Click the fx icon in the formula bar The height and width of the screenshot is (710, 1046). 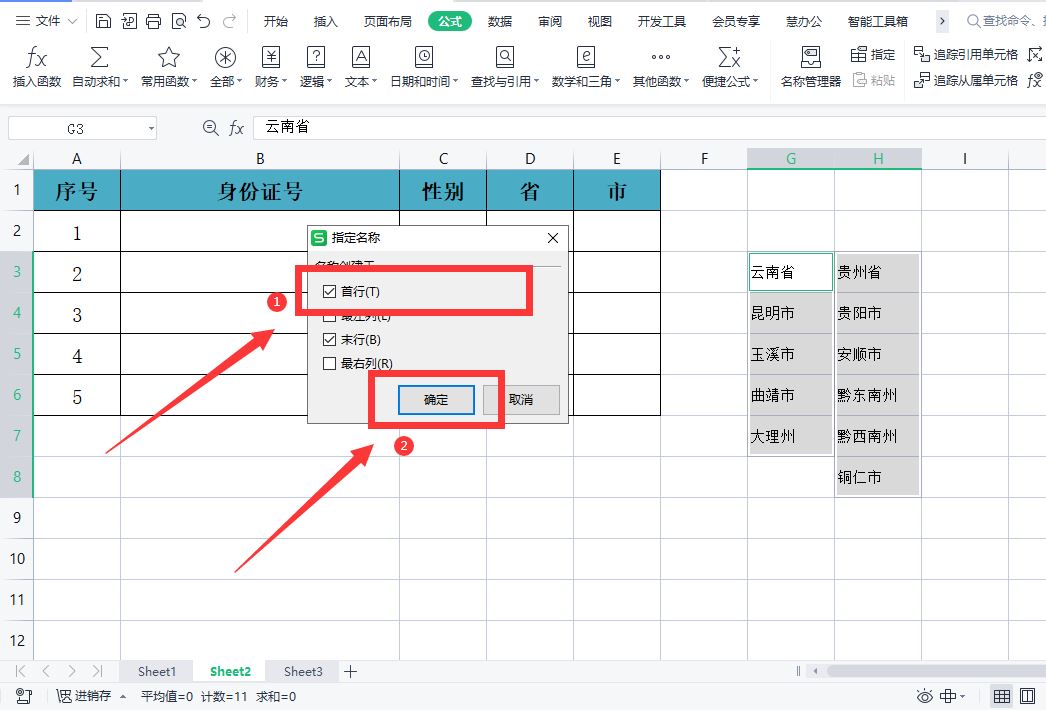236,128
